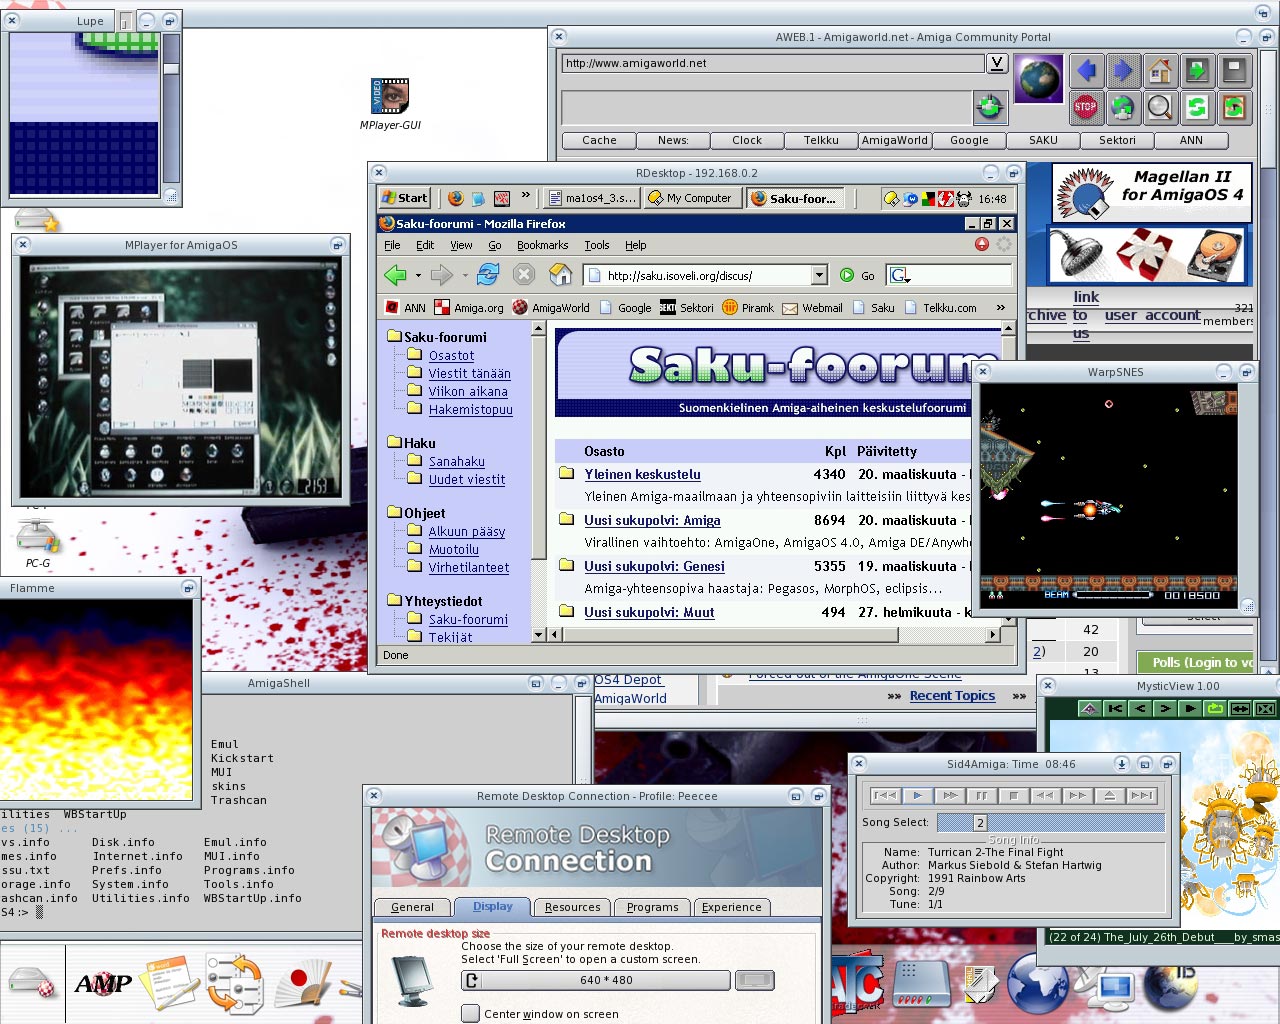Open the MPlayer-GUI desktop icon
The height and width of the screenshot is (1024, 1280).
click(x=390, y=104)
